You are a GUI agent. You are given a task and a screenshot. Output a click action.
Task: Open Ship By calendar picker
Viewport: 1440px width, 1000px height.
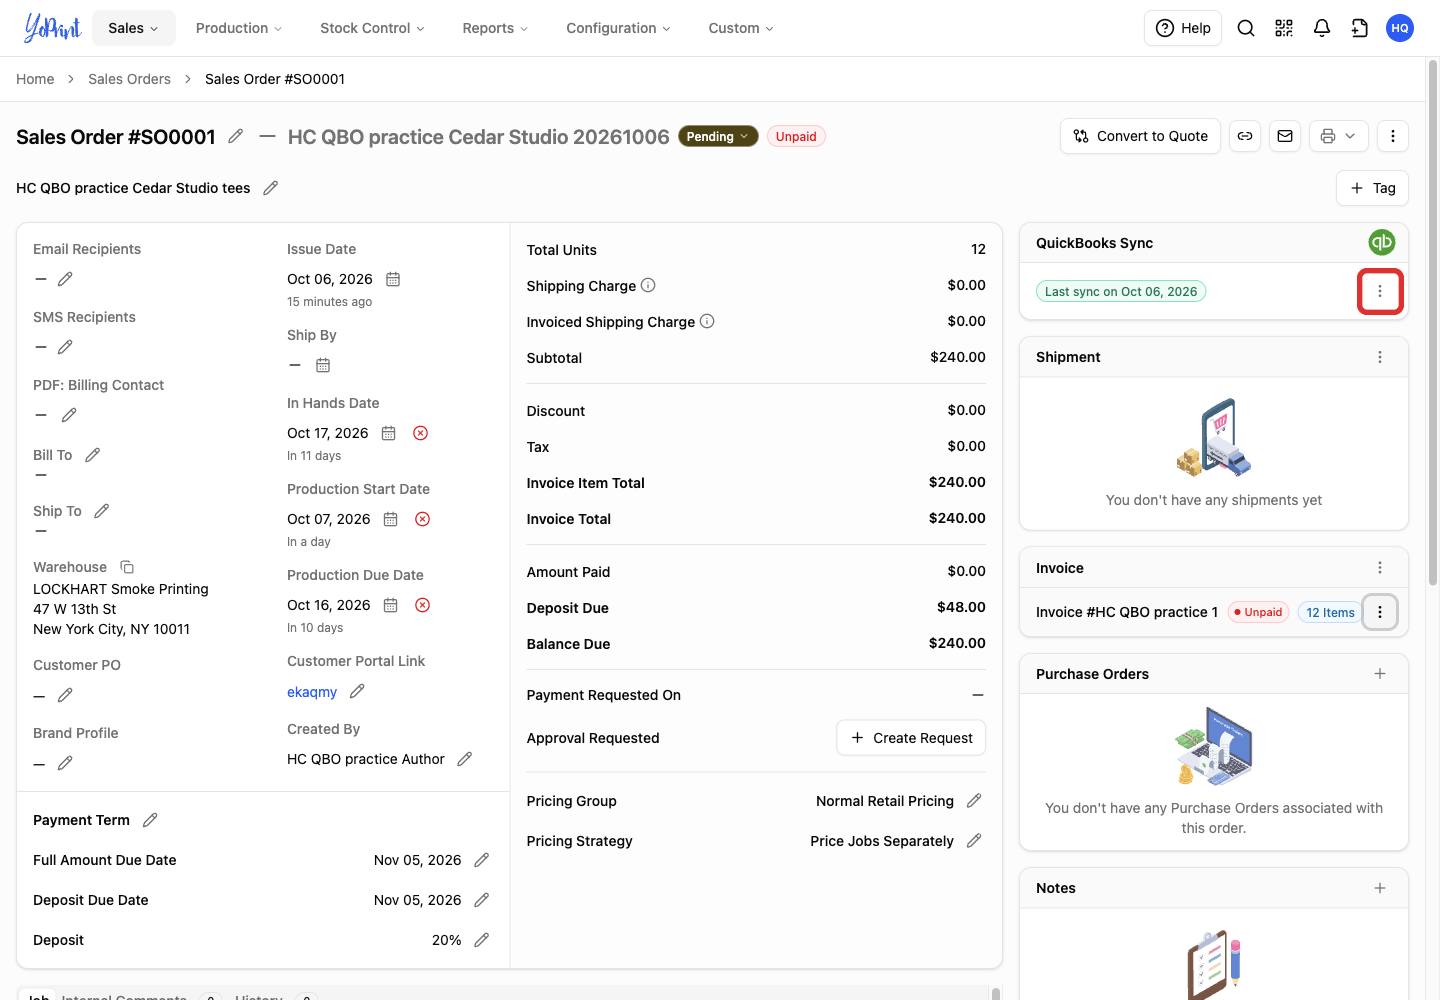[323, 365]
